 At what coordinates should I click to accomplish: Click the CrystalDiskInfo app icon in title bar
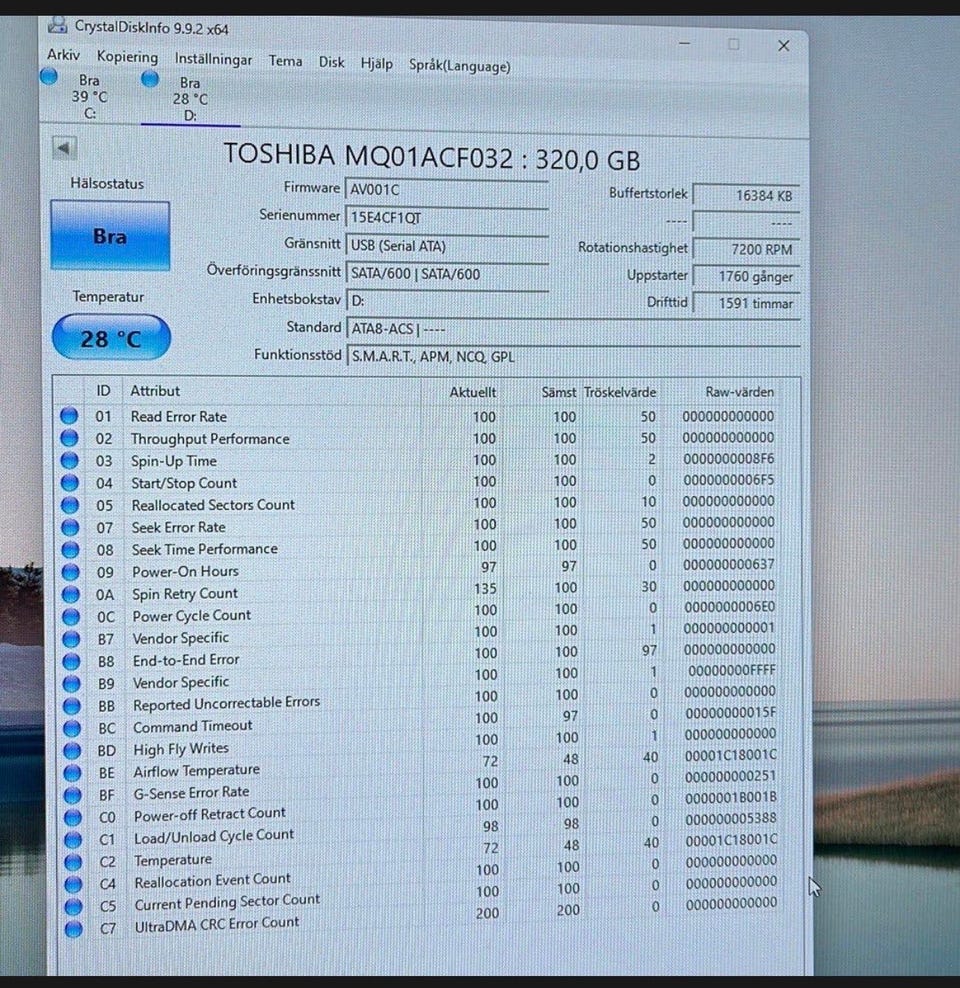tap(58, 26)
